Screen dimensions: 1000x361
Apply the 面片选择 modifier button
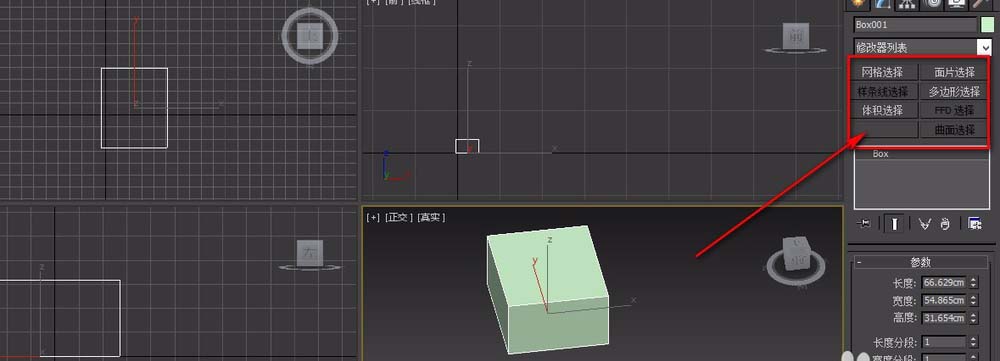[955, 72]
